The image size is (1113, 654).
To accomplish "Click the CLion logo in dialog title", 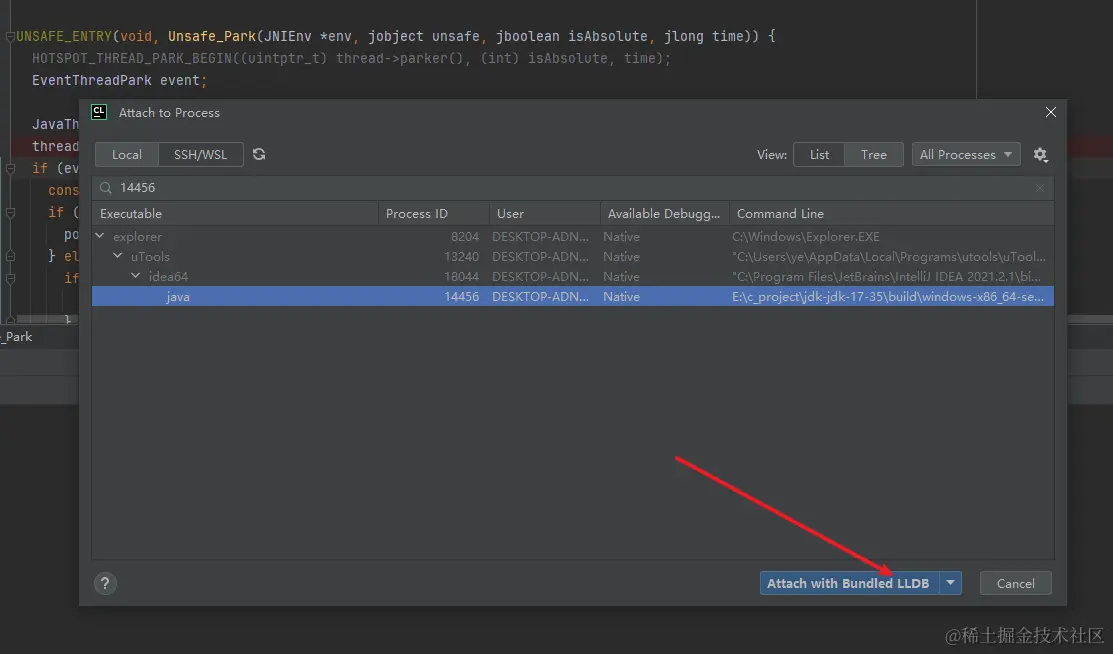I will [99, 112].
